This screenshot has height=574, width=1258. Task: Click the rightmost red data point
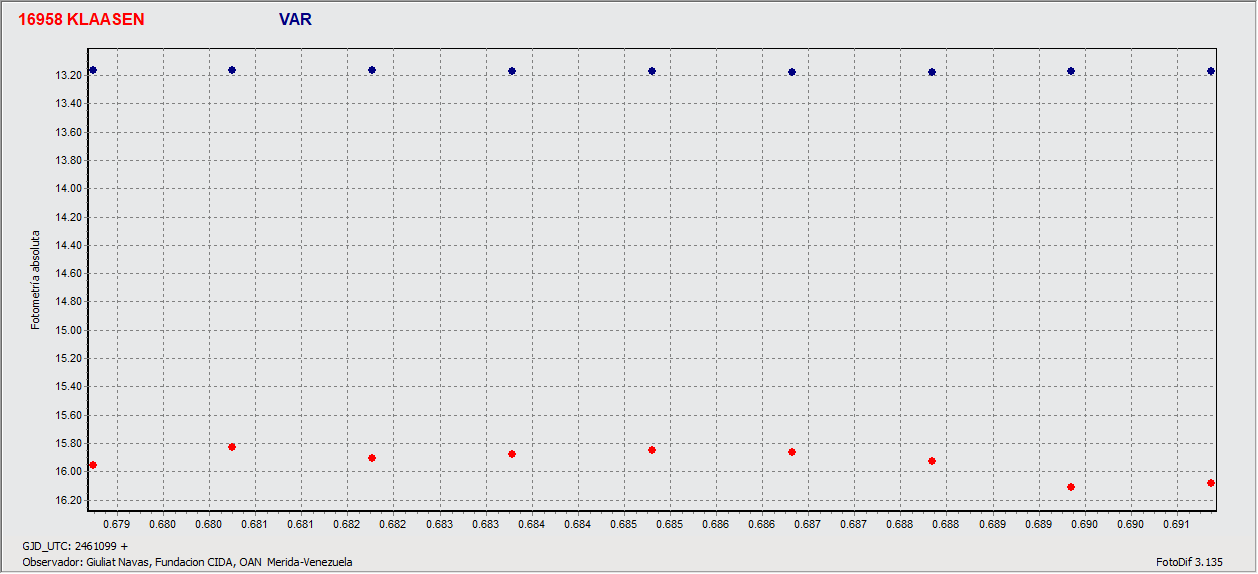coord(1211,483)
